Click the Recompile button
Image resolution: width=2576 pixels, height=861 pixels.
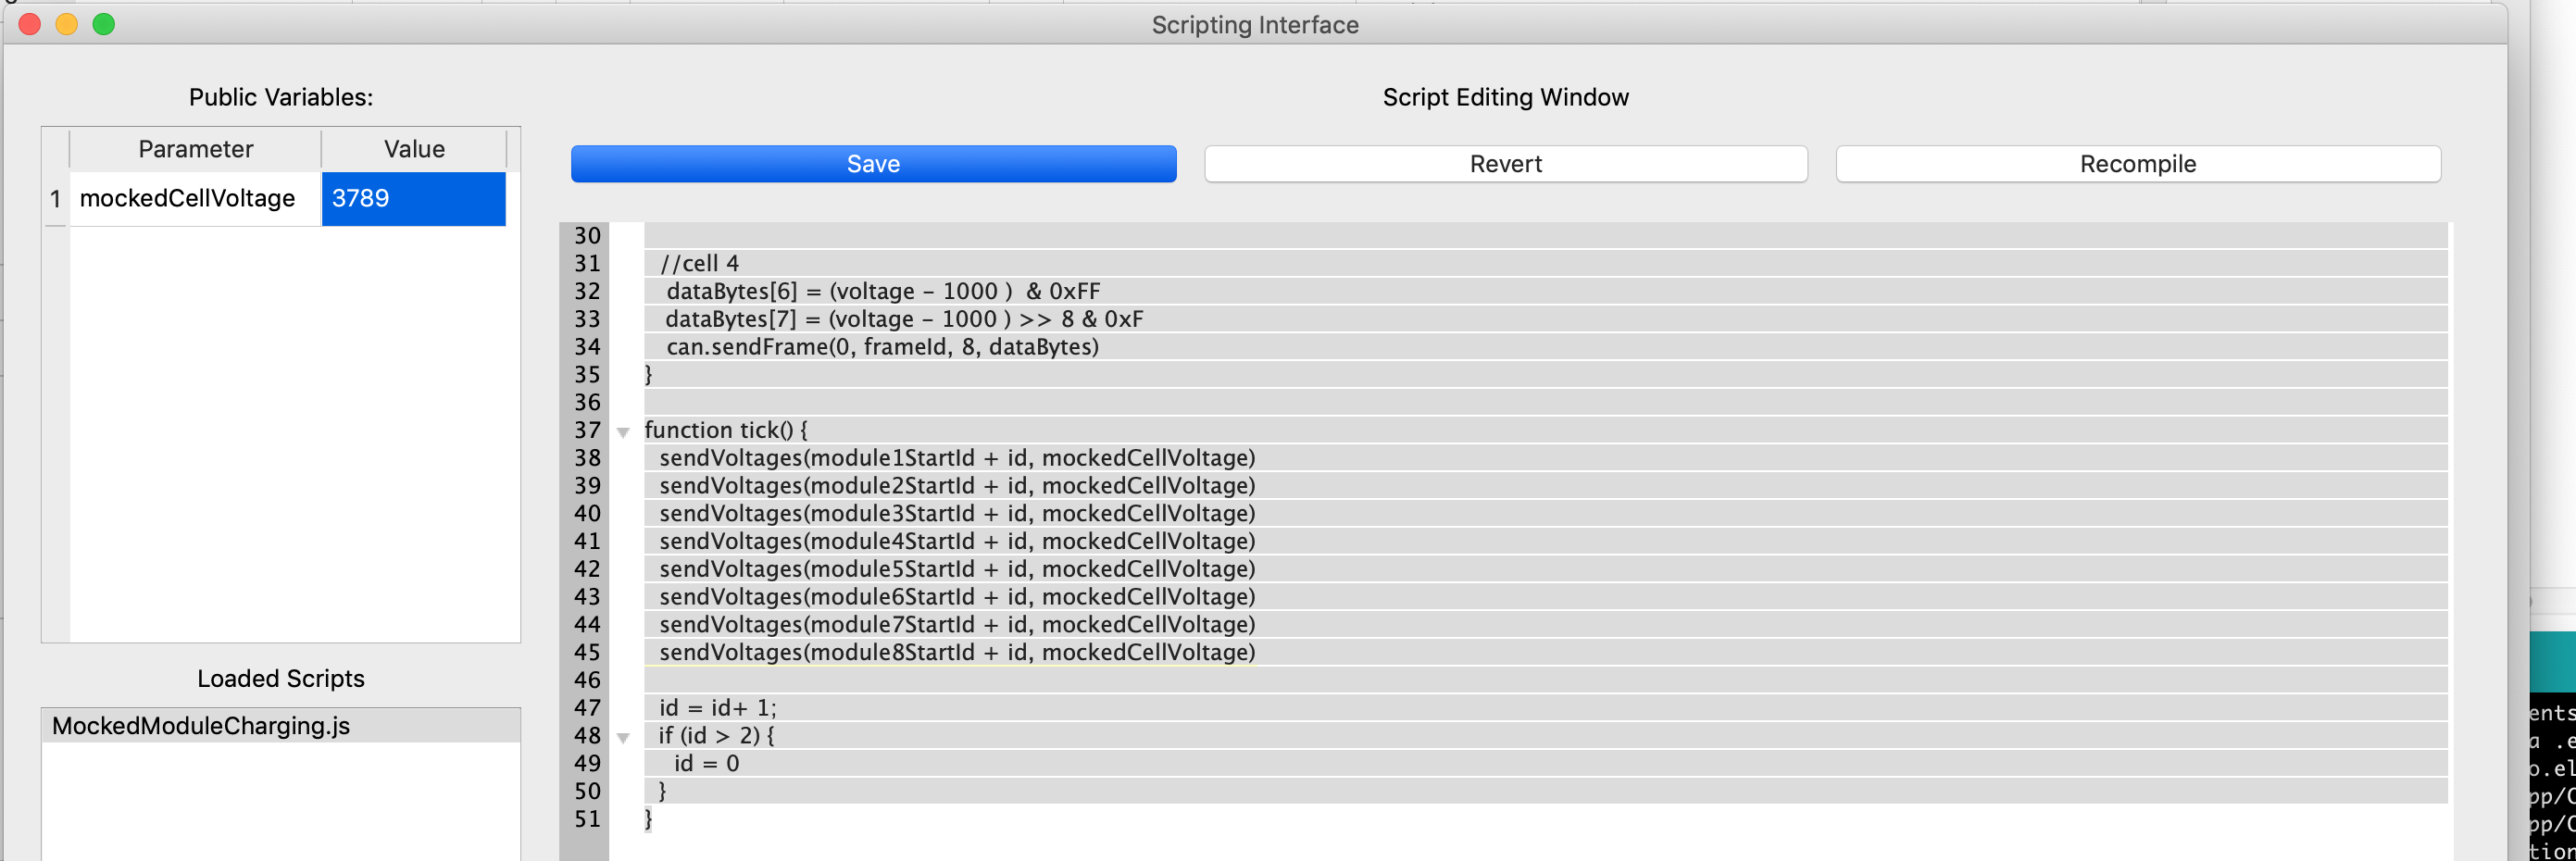tap(2138, 164)
